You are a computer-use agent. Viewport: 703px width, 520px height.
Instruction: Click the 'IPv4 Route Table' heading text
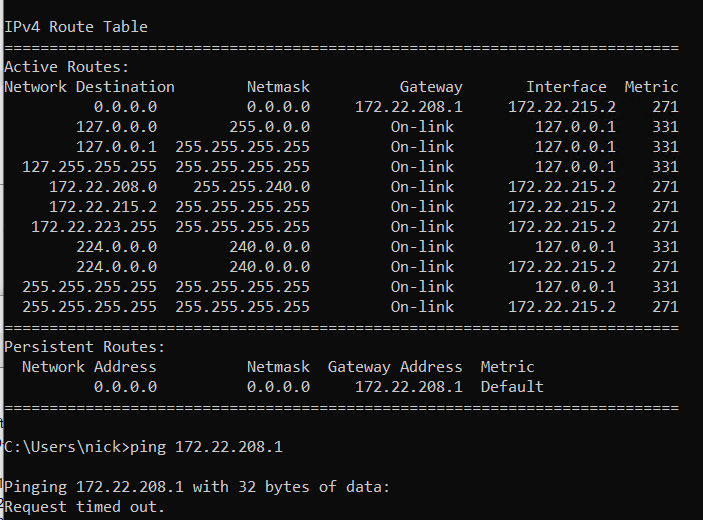tap(76, 27)
